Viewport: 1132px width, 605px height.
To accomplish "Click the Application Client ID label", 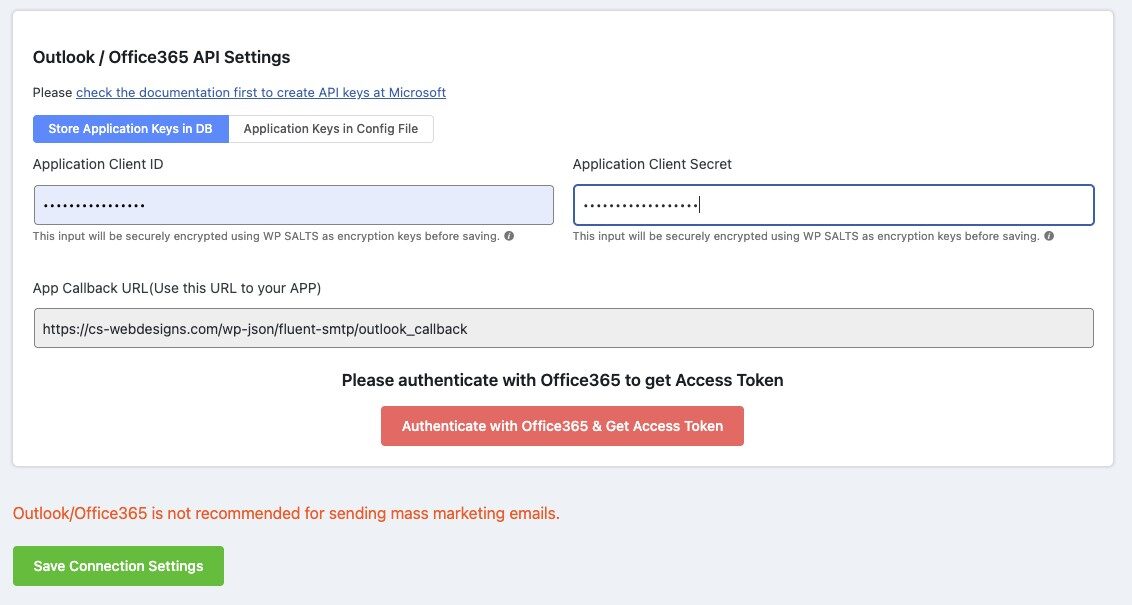I will (x=98, y=164).
